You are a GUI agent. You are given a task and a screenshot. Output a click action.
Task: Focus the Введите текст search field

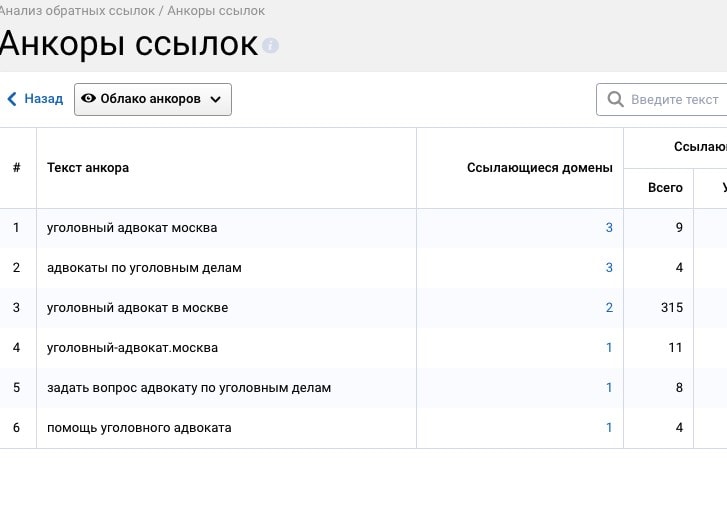[674, 100]
